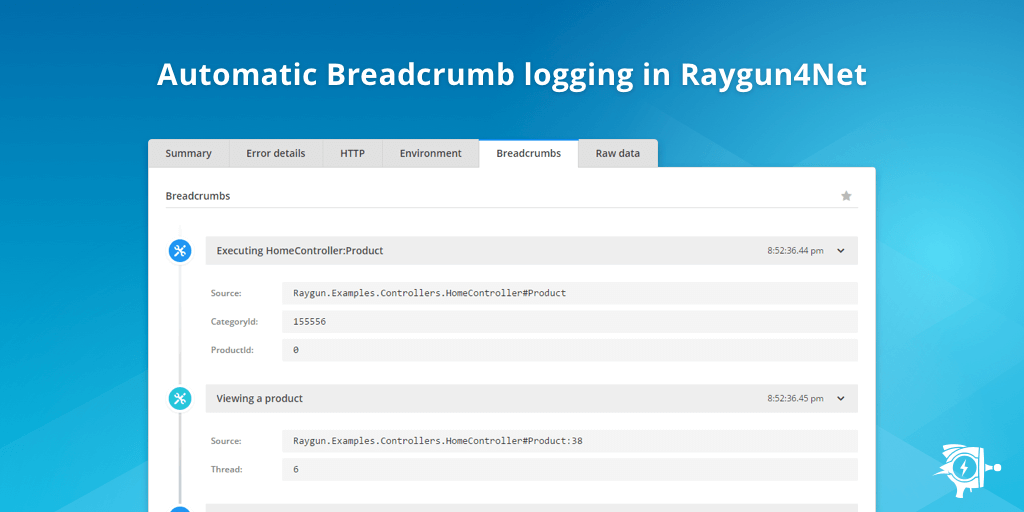Click the ProductId label
Viewport: 1024px width, 512px height.
point(232,350)
